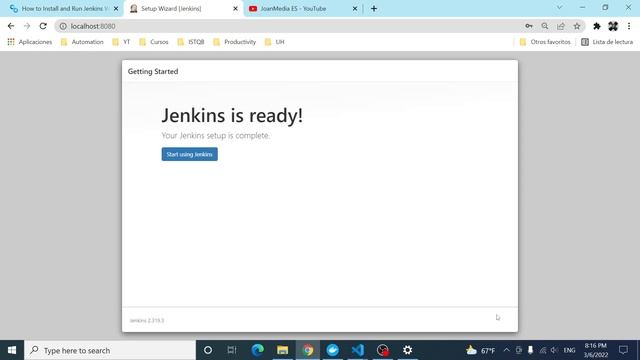Viewport: 640px width, 360px height.
Task: Open Task View on taskbar
Action: [232, 350]
